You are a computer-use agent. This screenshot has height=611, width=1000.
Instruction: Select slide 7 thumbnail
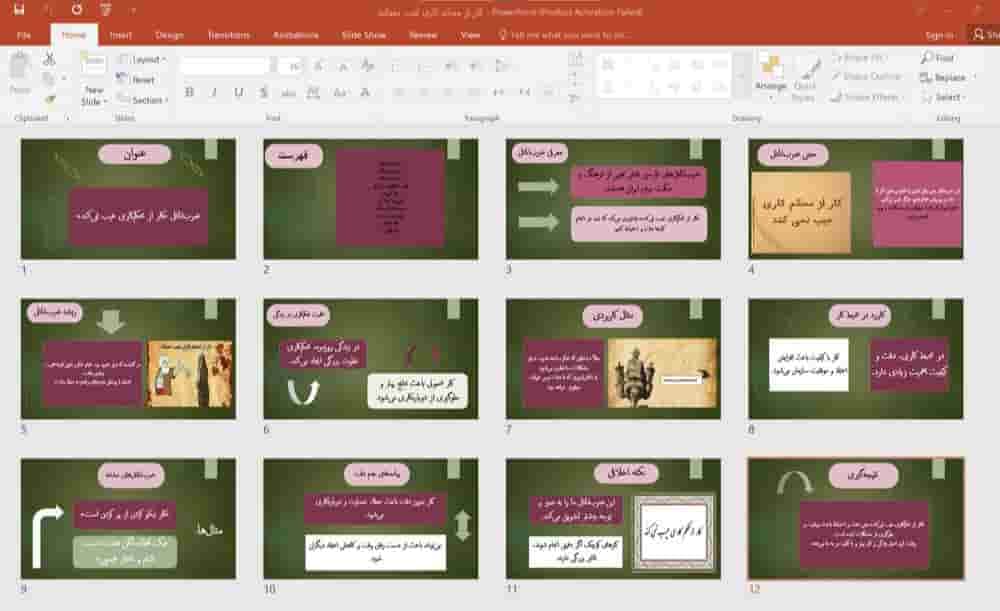[x=613, y=358]
